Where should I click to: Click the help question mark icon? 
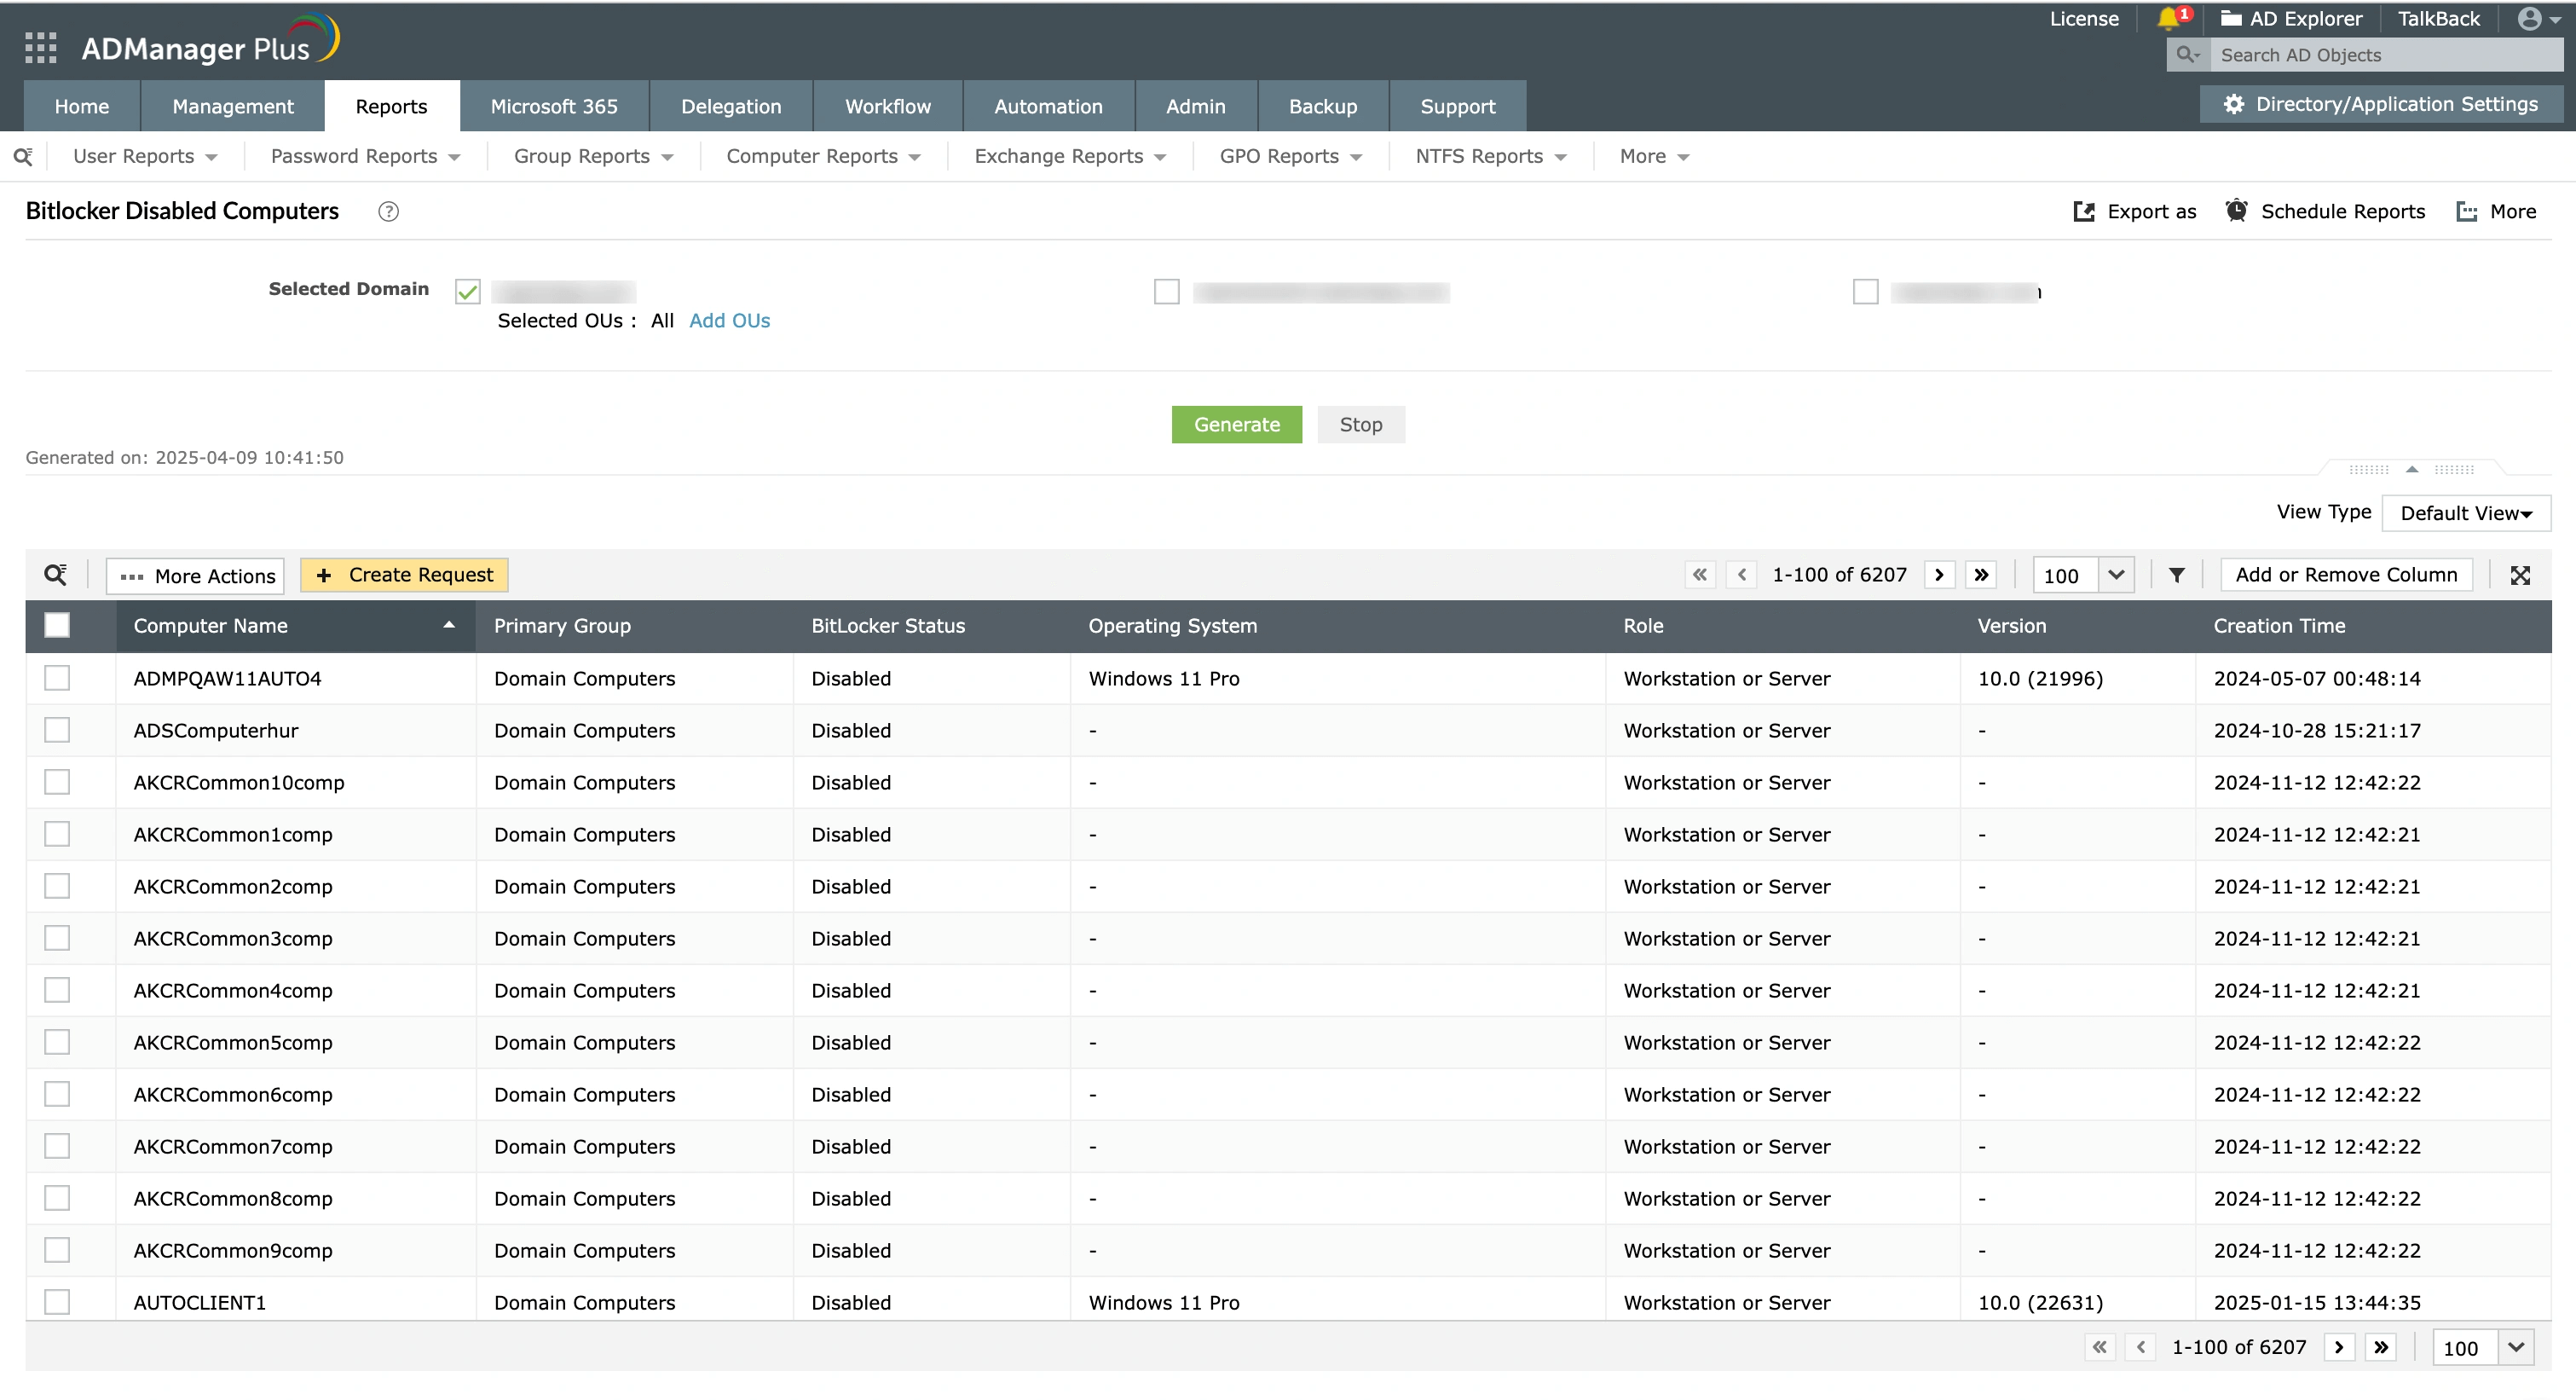pos(388,211)
